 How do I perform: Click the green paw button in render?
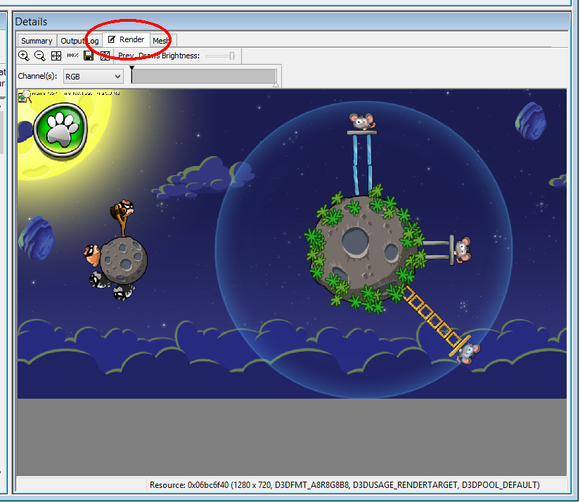(61, 129)
